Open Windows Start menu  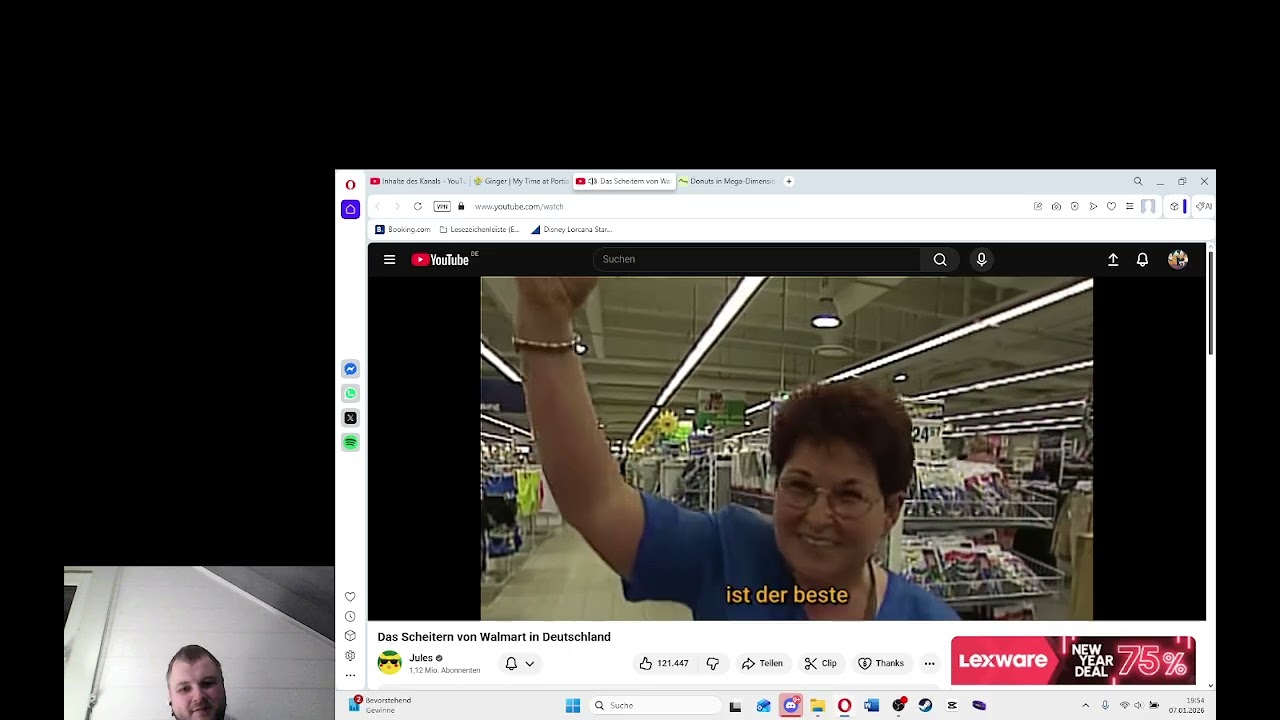click(572, 705)
